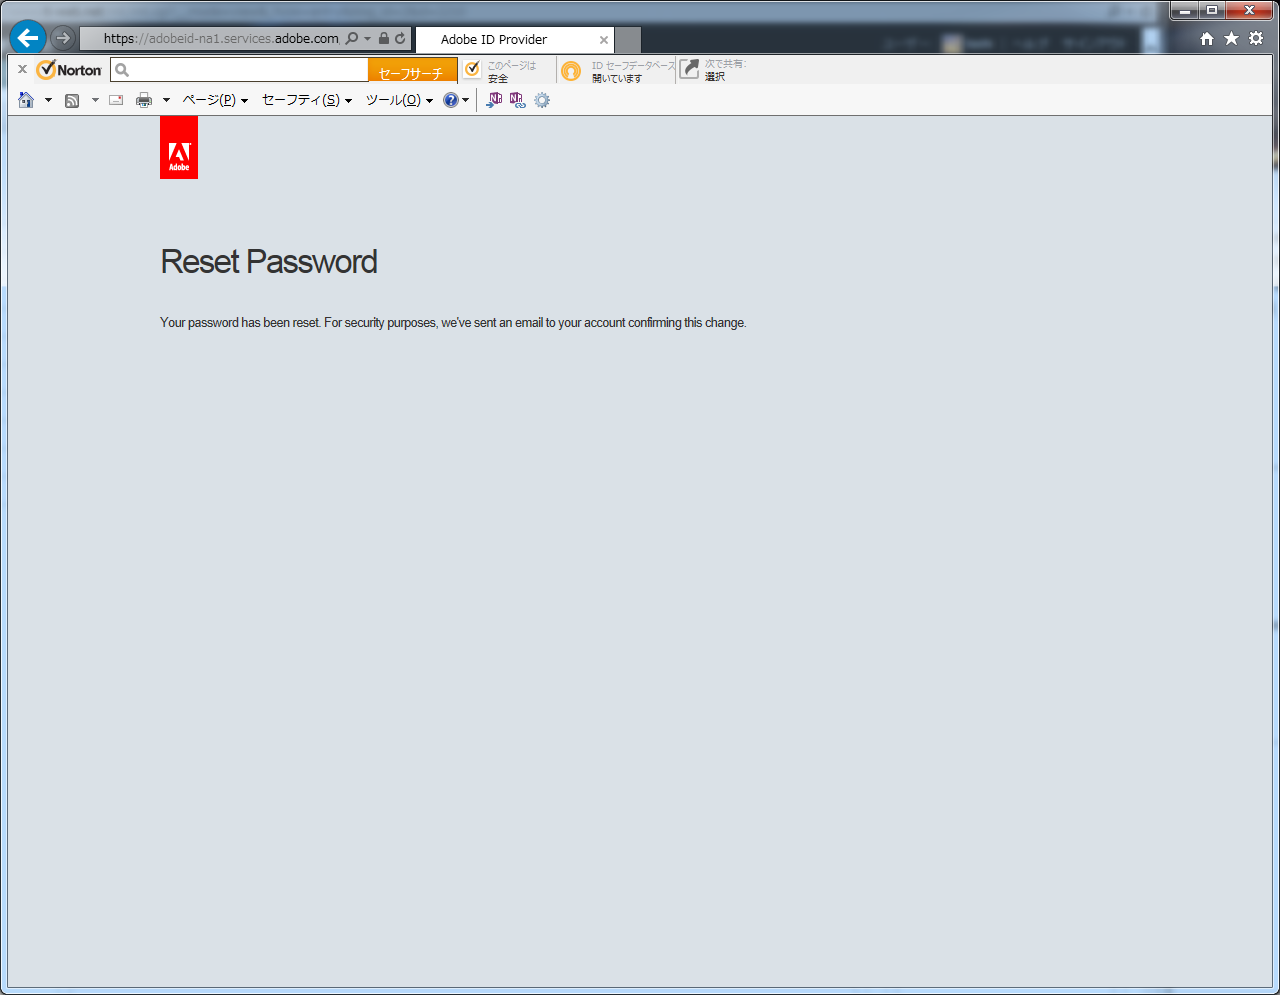The height and width of the screenshot is (995, 1280).
Task: Click the orange セーフサーチ button
Action: click(x=412, y=71)
